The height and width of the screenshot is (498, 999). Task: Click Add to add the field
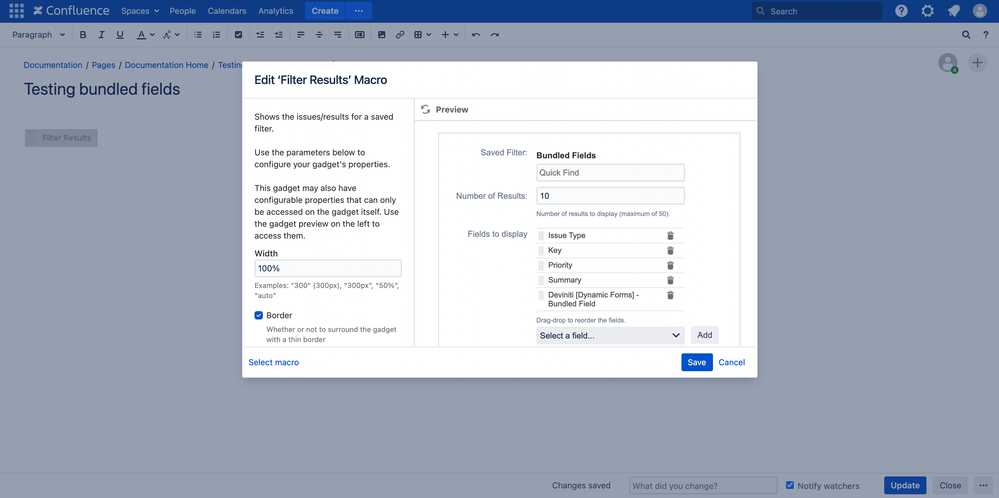[x=705, y=335]
